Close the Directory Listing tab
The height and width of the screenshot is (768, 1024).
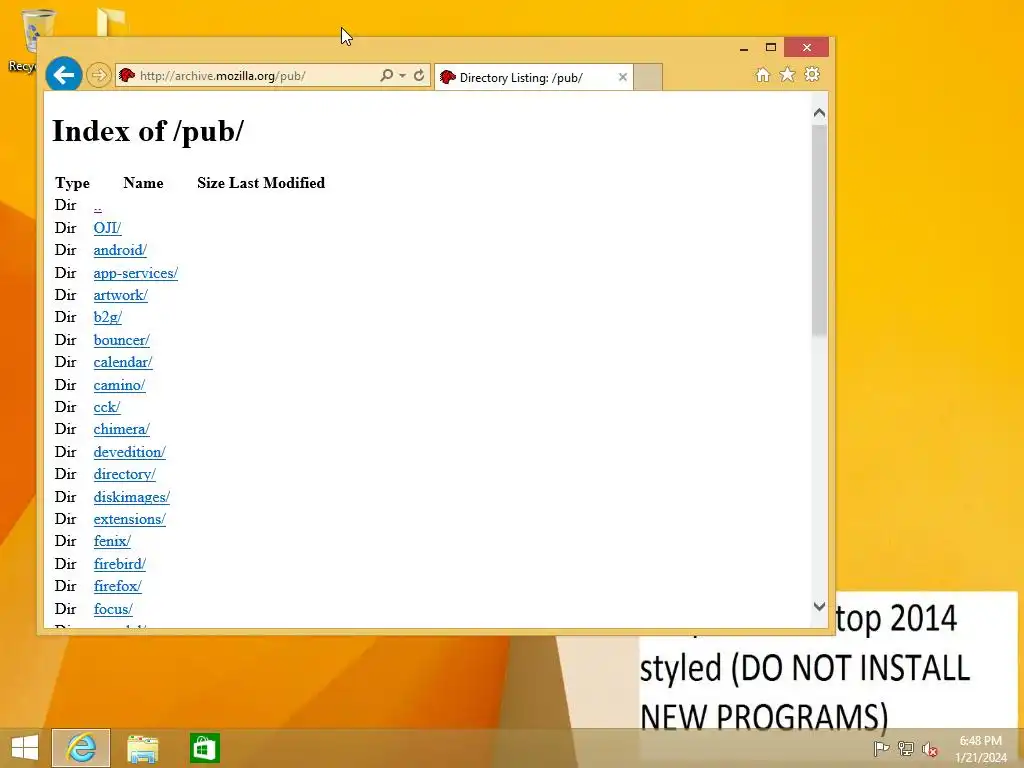(x=623, y=77)
